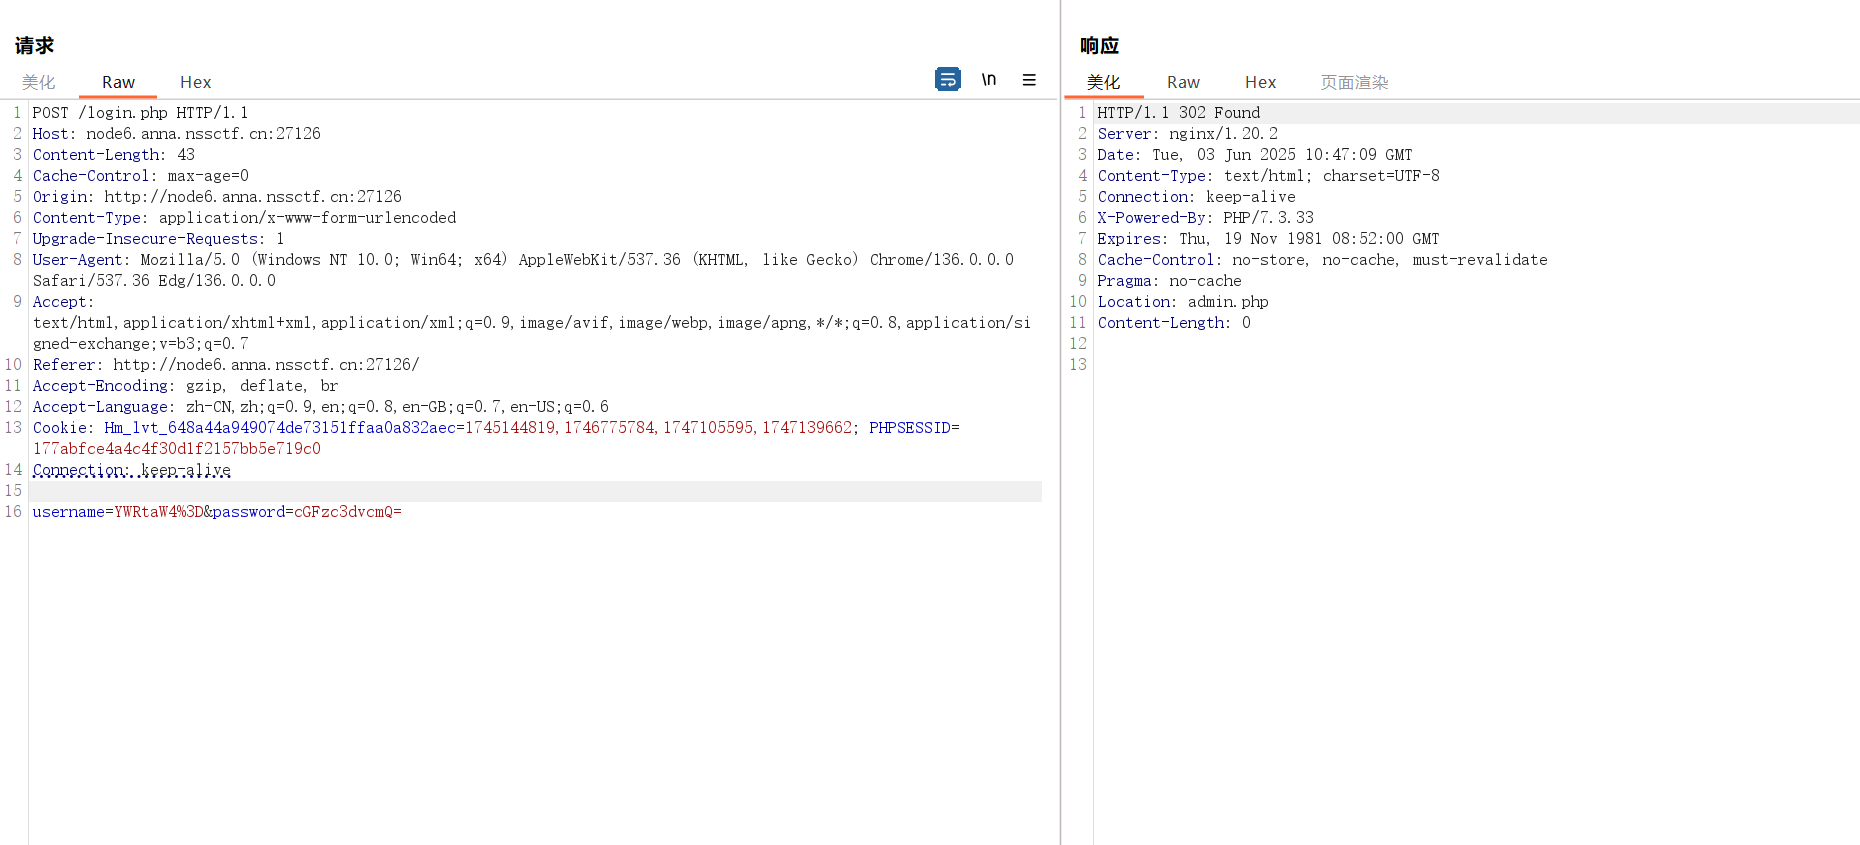Screen dimensions: 1860x845
Task: Select the response 美化 tab
Action: coord(1103,82)
